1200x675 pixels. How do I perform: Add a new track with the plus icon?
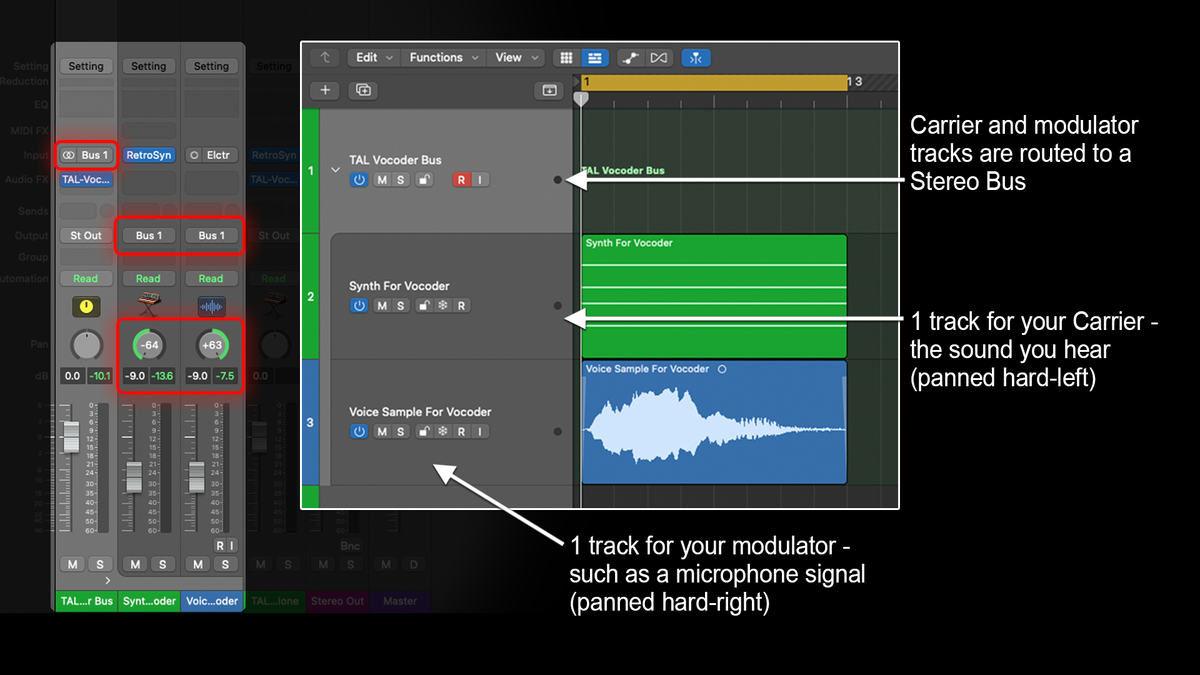pyautogui.click(x=324, y=90)
